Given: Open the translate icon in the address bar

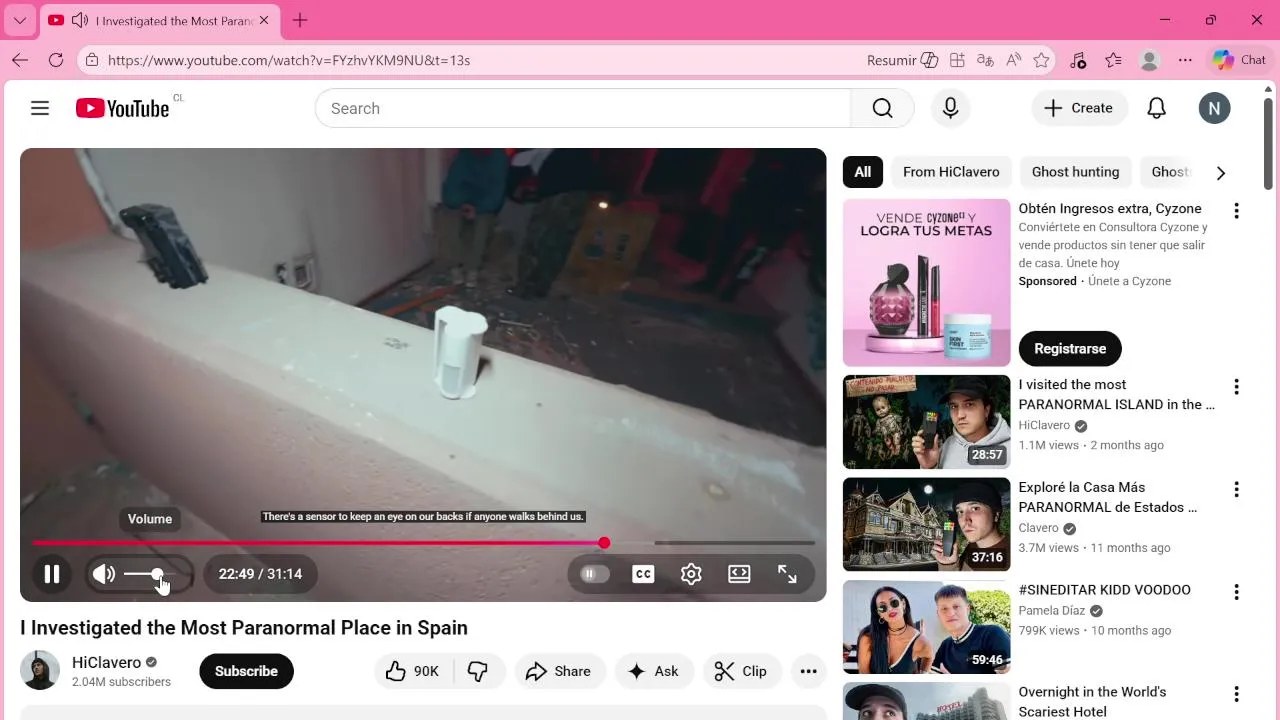Looking at the screenshot, I should click(x=985, y=60).
